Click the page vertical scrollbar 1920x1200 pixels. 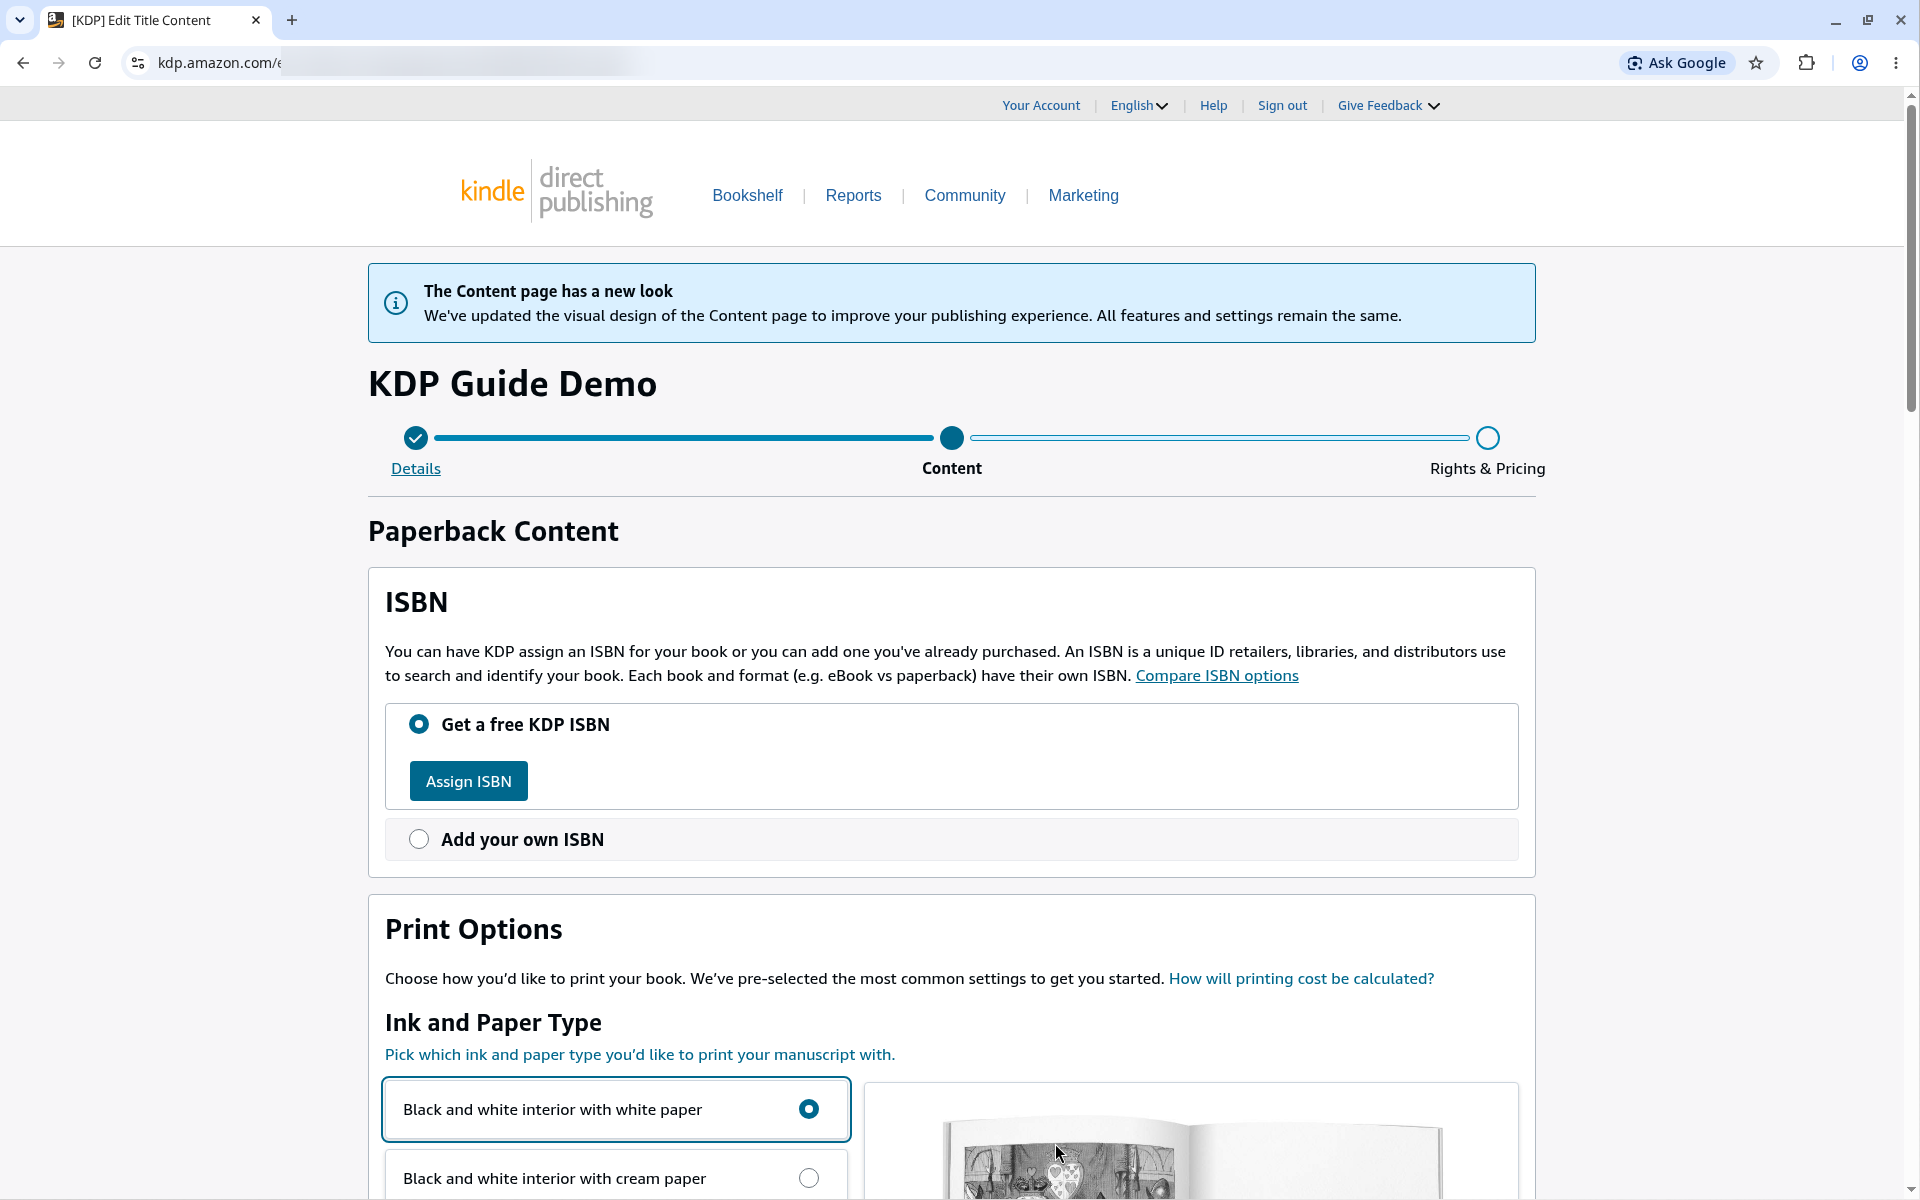tap(1911, 260)
